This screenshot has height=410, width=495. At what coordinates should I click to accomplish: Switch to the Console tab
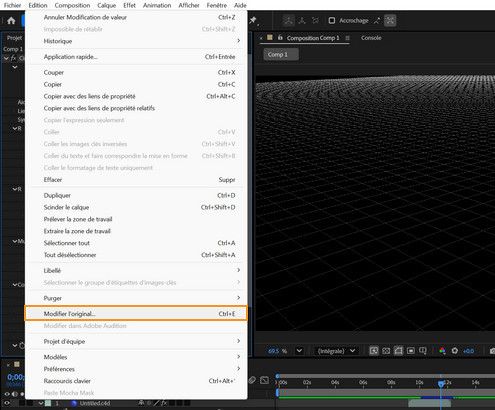[x=371, y=38]
